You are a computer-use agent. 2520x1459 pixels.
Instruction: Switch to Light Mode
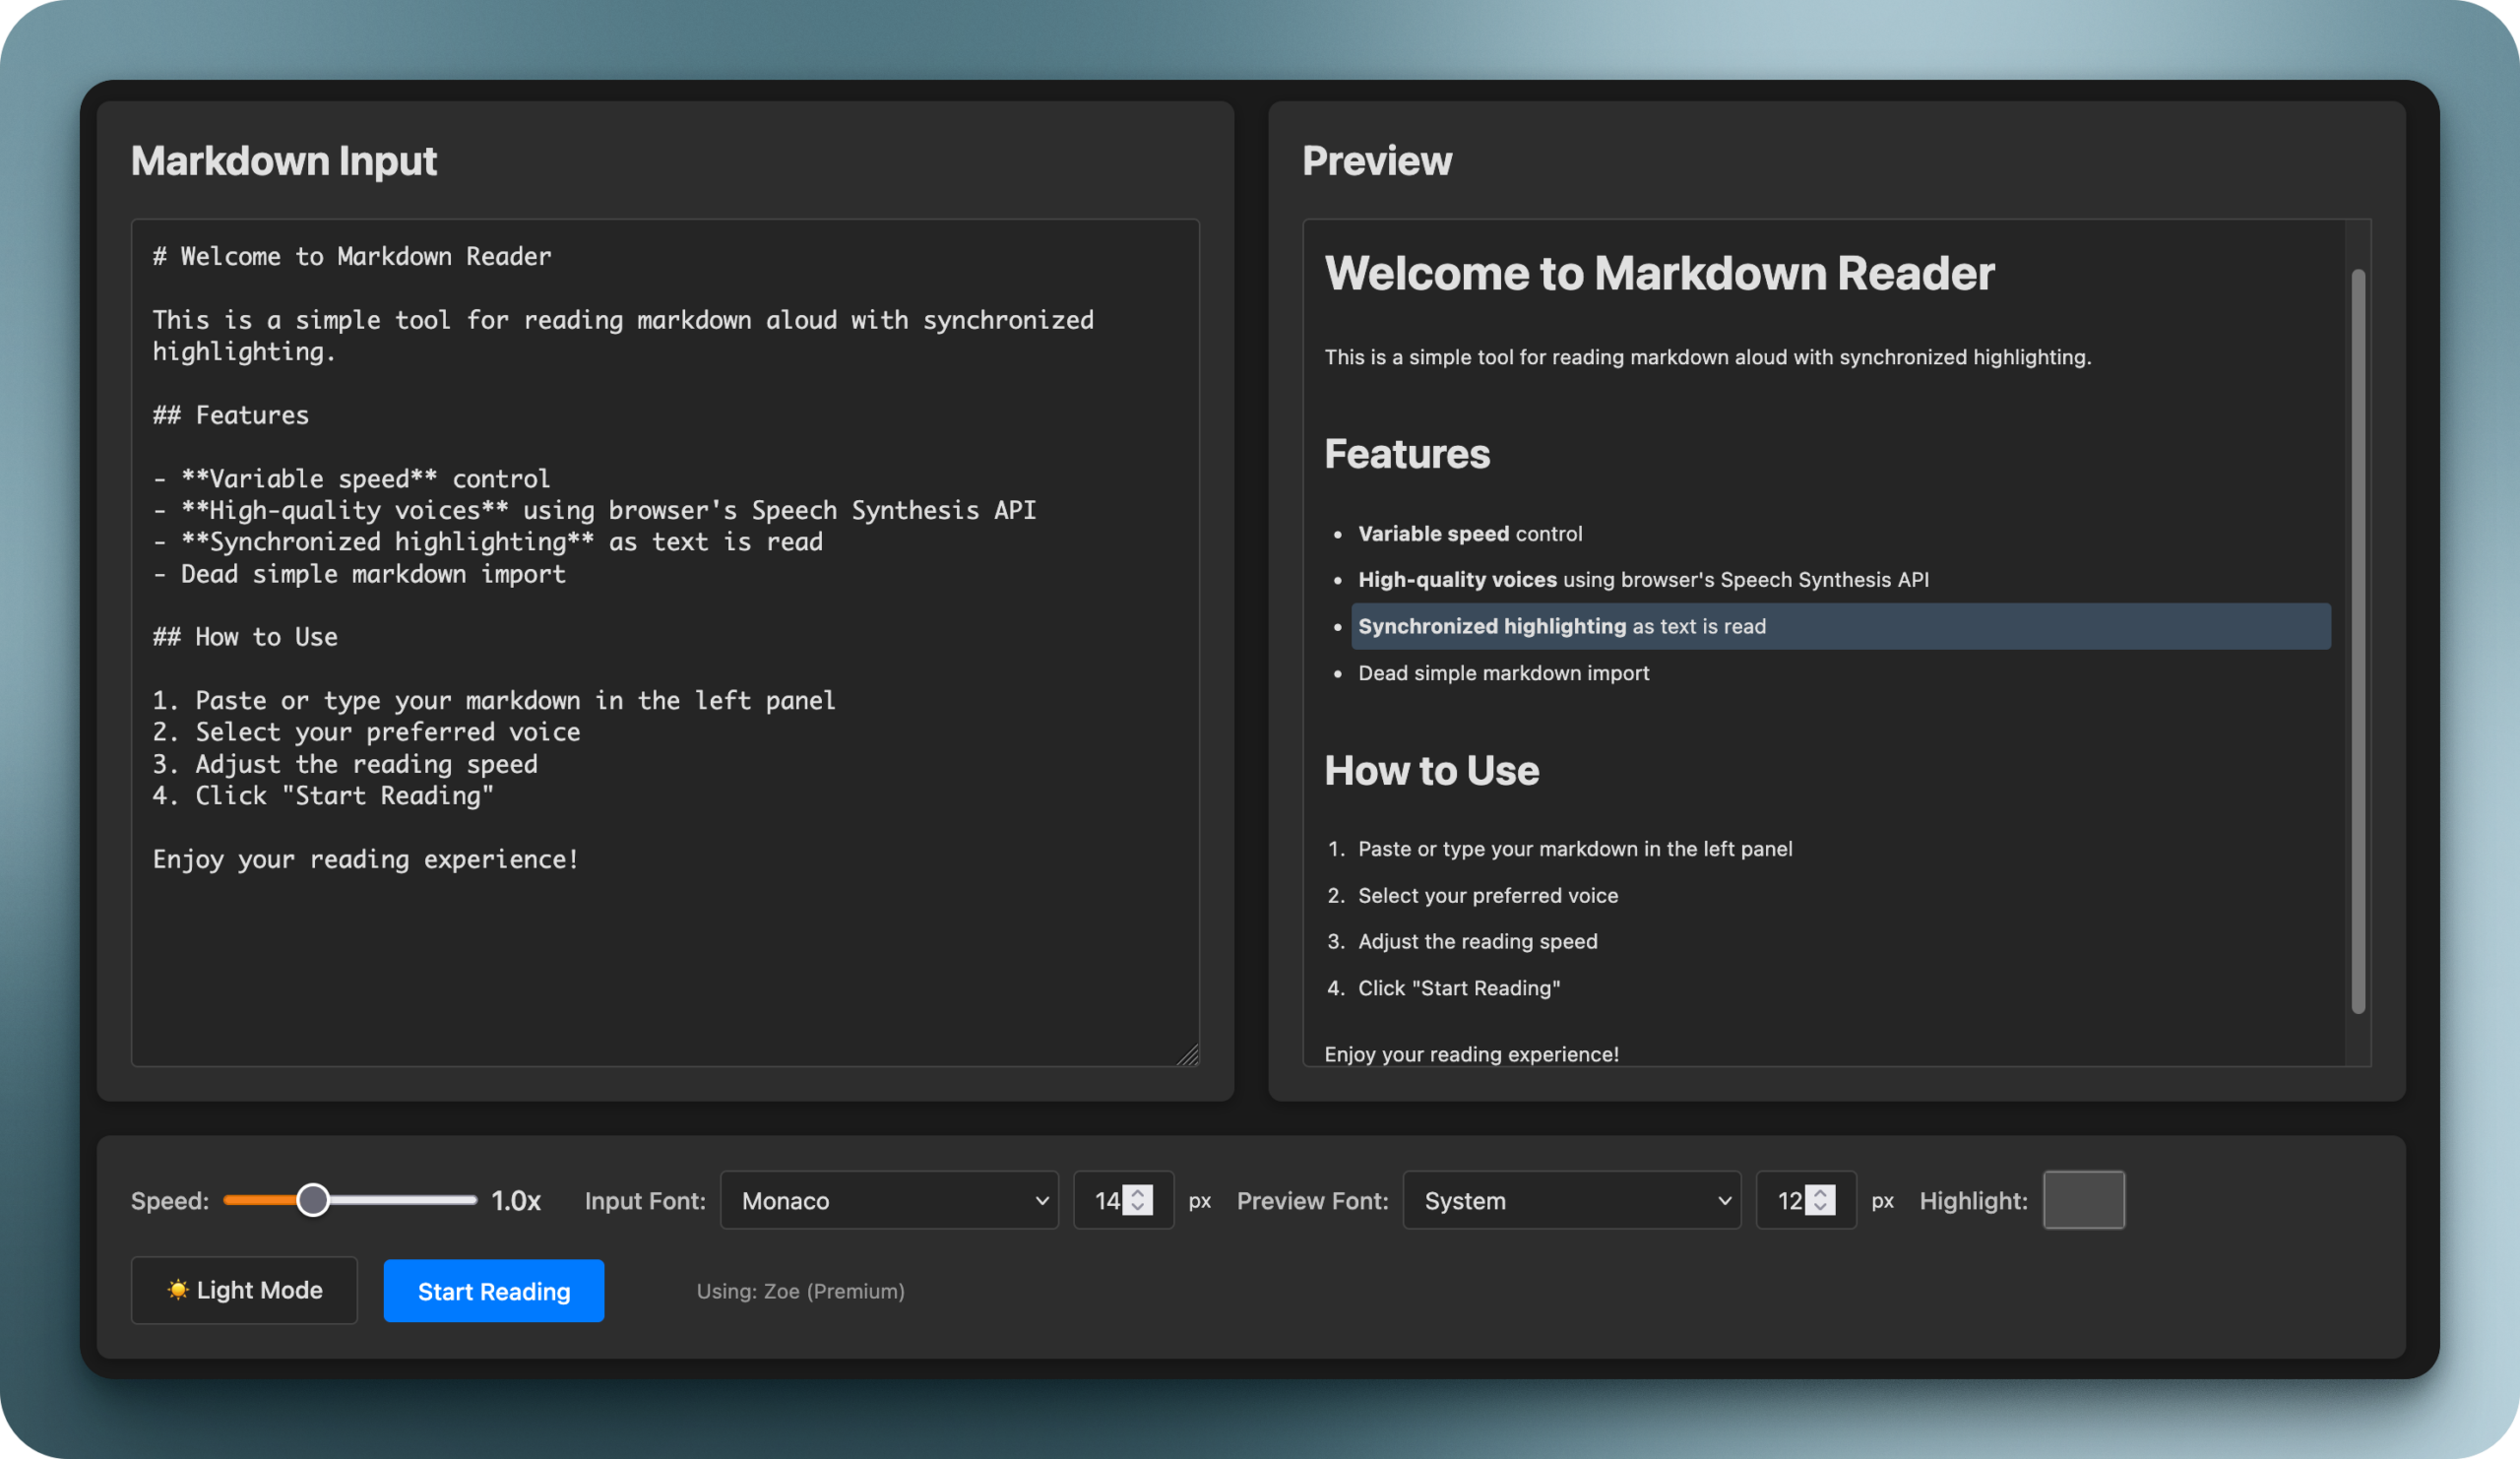coord(244,1291)
